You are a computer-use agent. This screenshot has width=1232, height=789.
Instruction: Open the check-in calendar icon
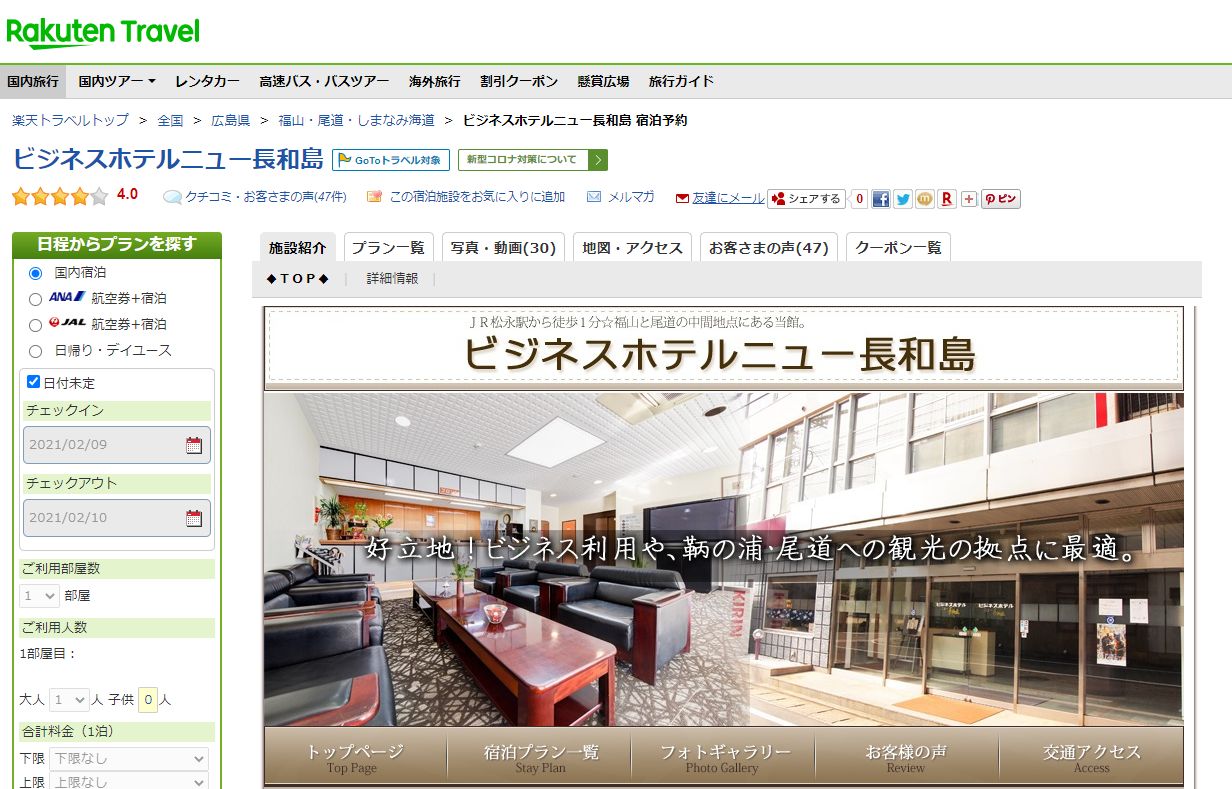click(x=194, y=445)
